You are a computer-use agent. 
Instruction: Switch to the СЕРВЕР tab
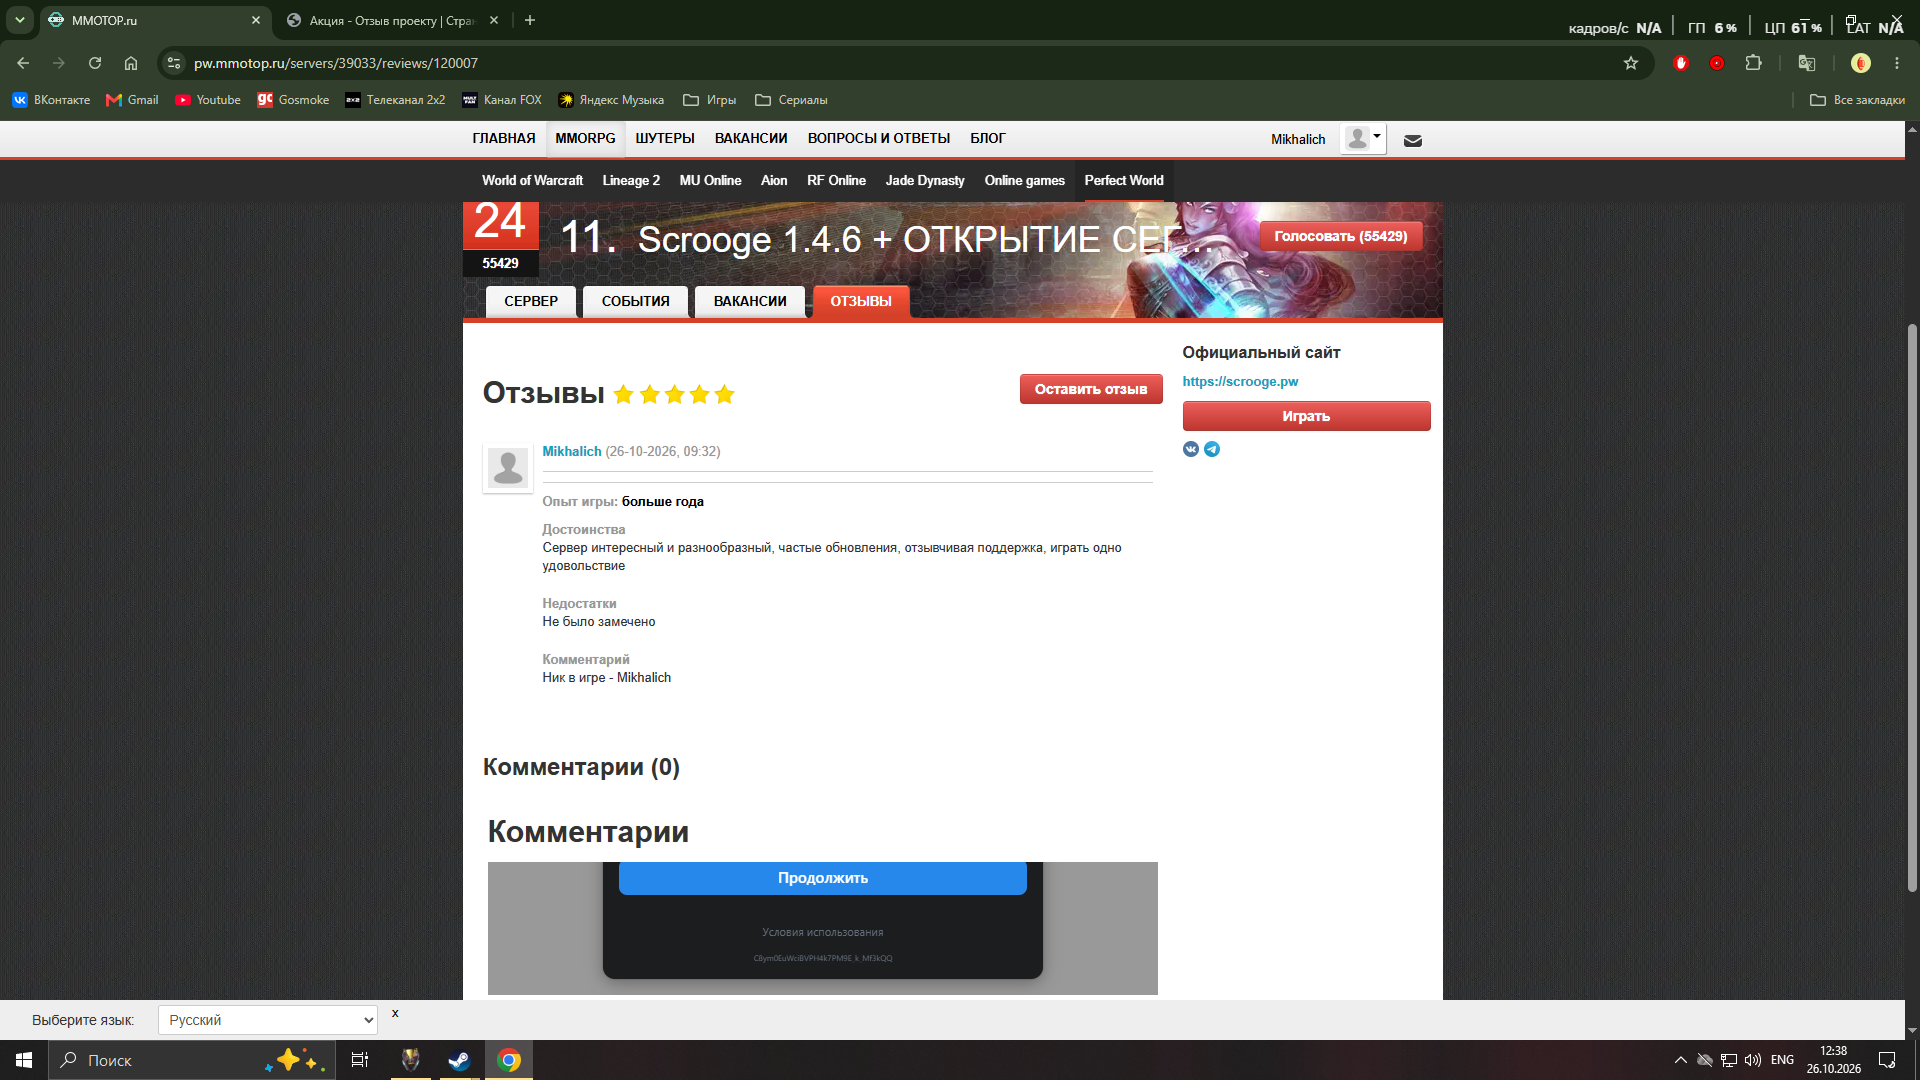click(x=531, y=301)
